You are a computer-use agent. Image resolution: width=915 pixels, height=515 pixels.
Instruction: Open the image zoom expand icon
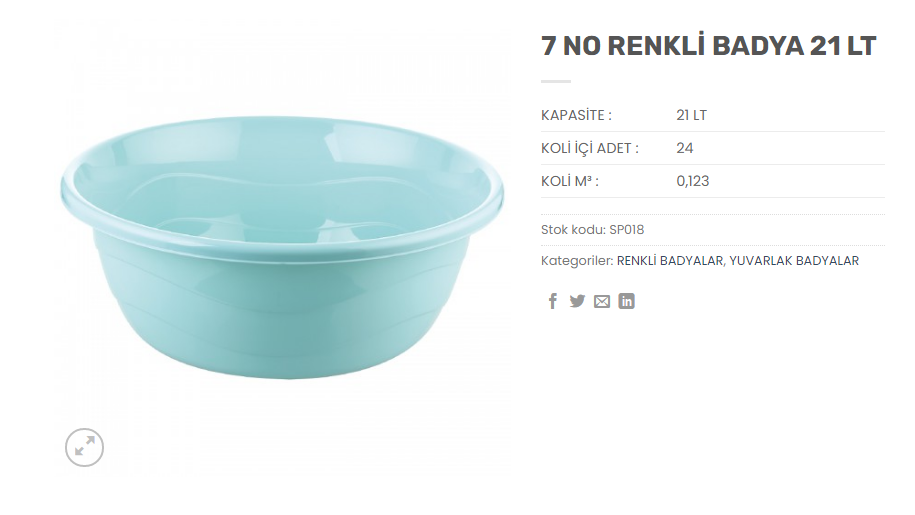click(84, 447)
